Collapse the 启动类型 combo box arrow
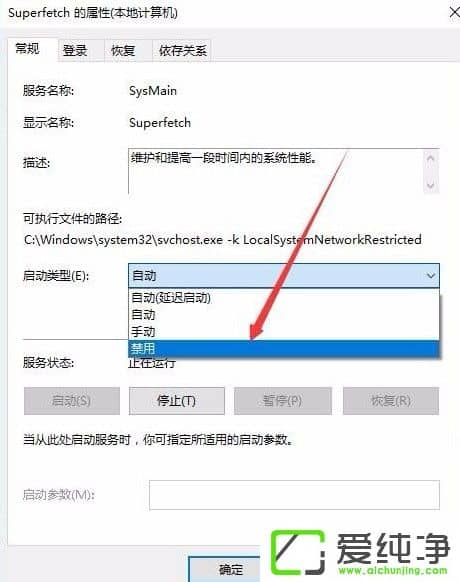The height and width of the screenshot is (582, 460). coord(431,276)
